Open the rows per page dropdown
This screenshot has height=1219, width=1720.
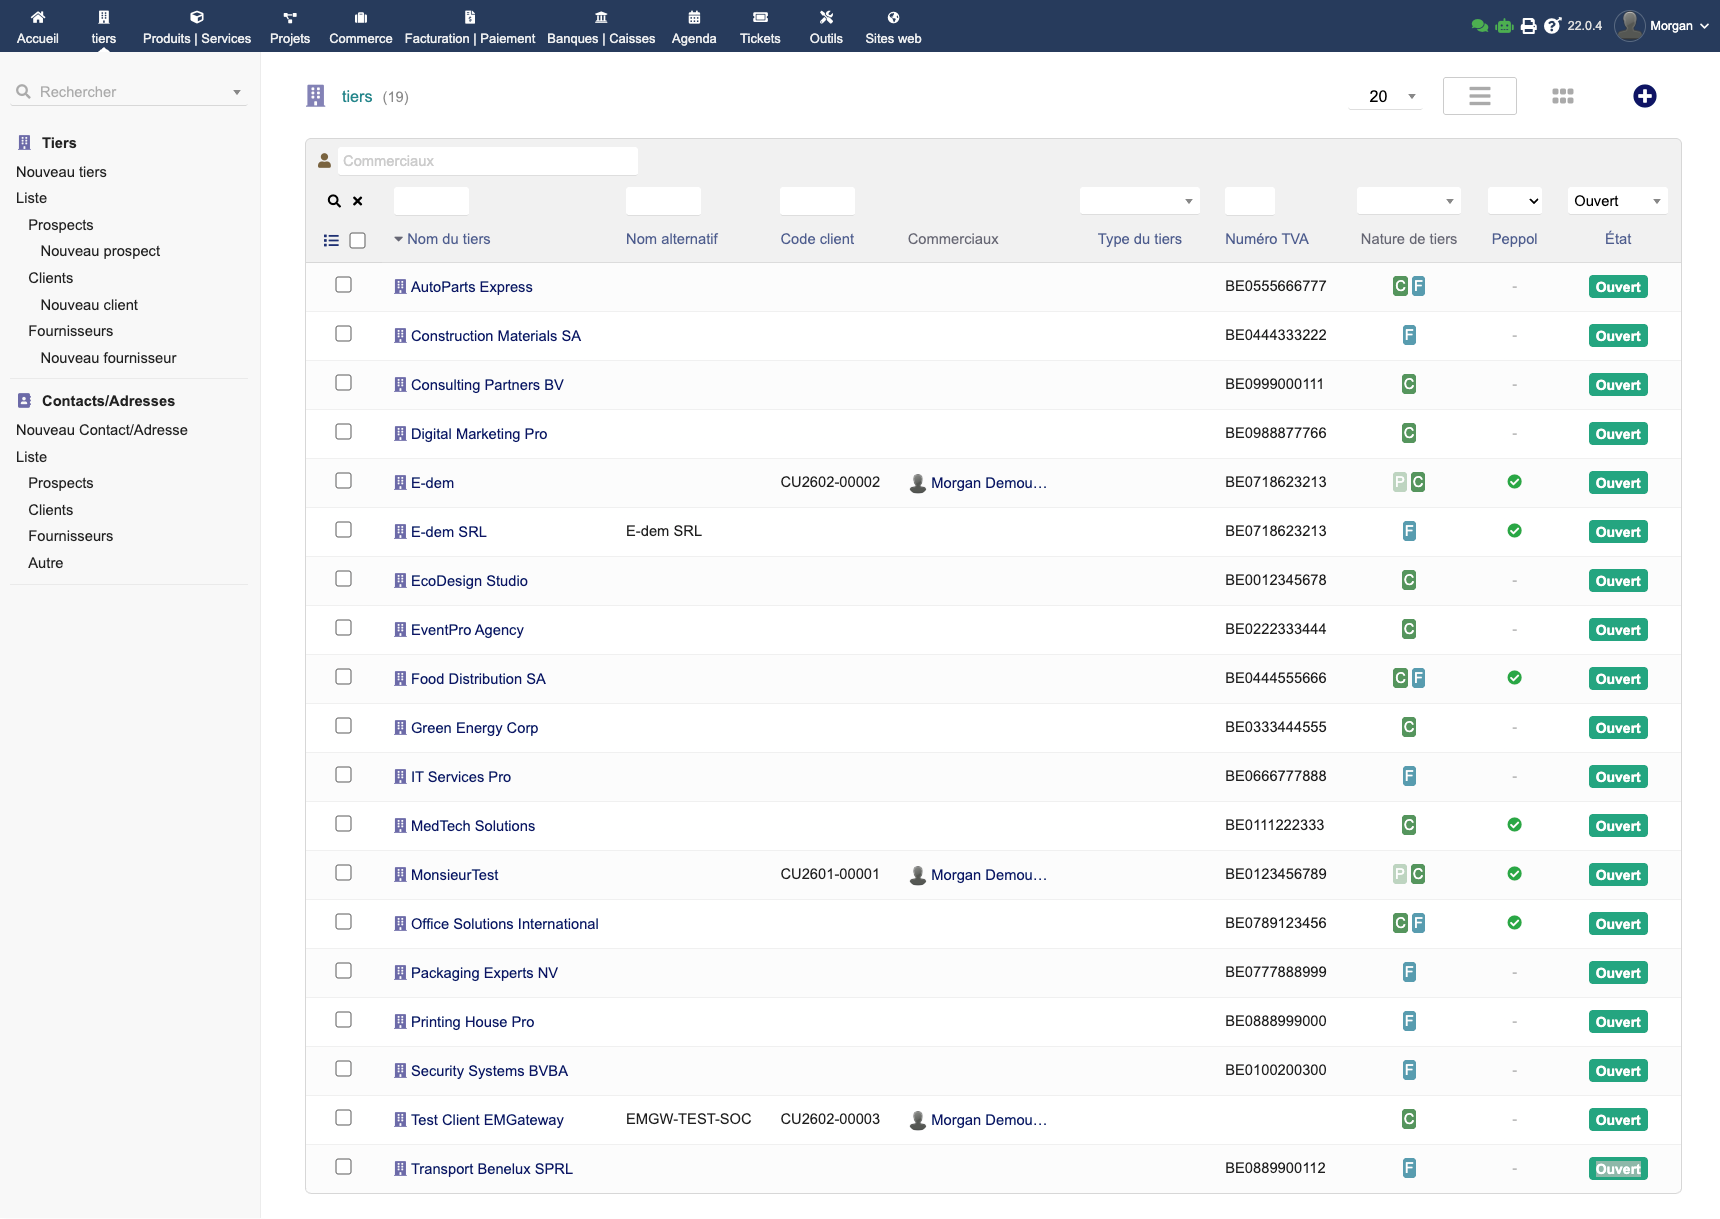[x=1385, y=96]
